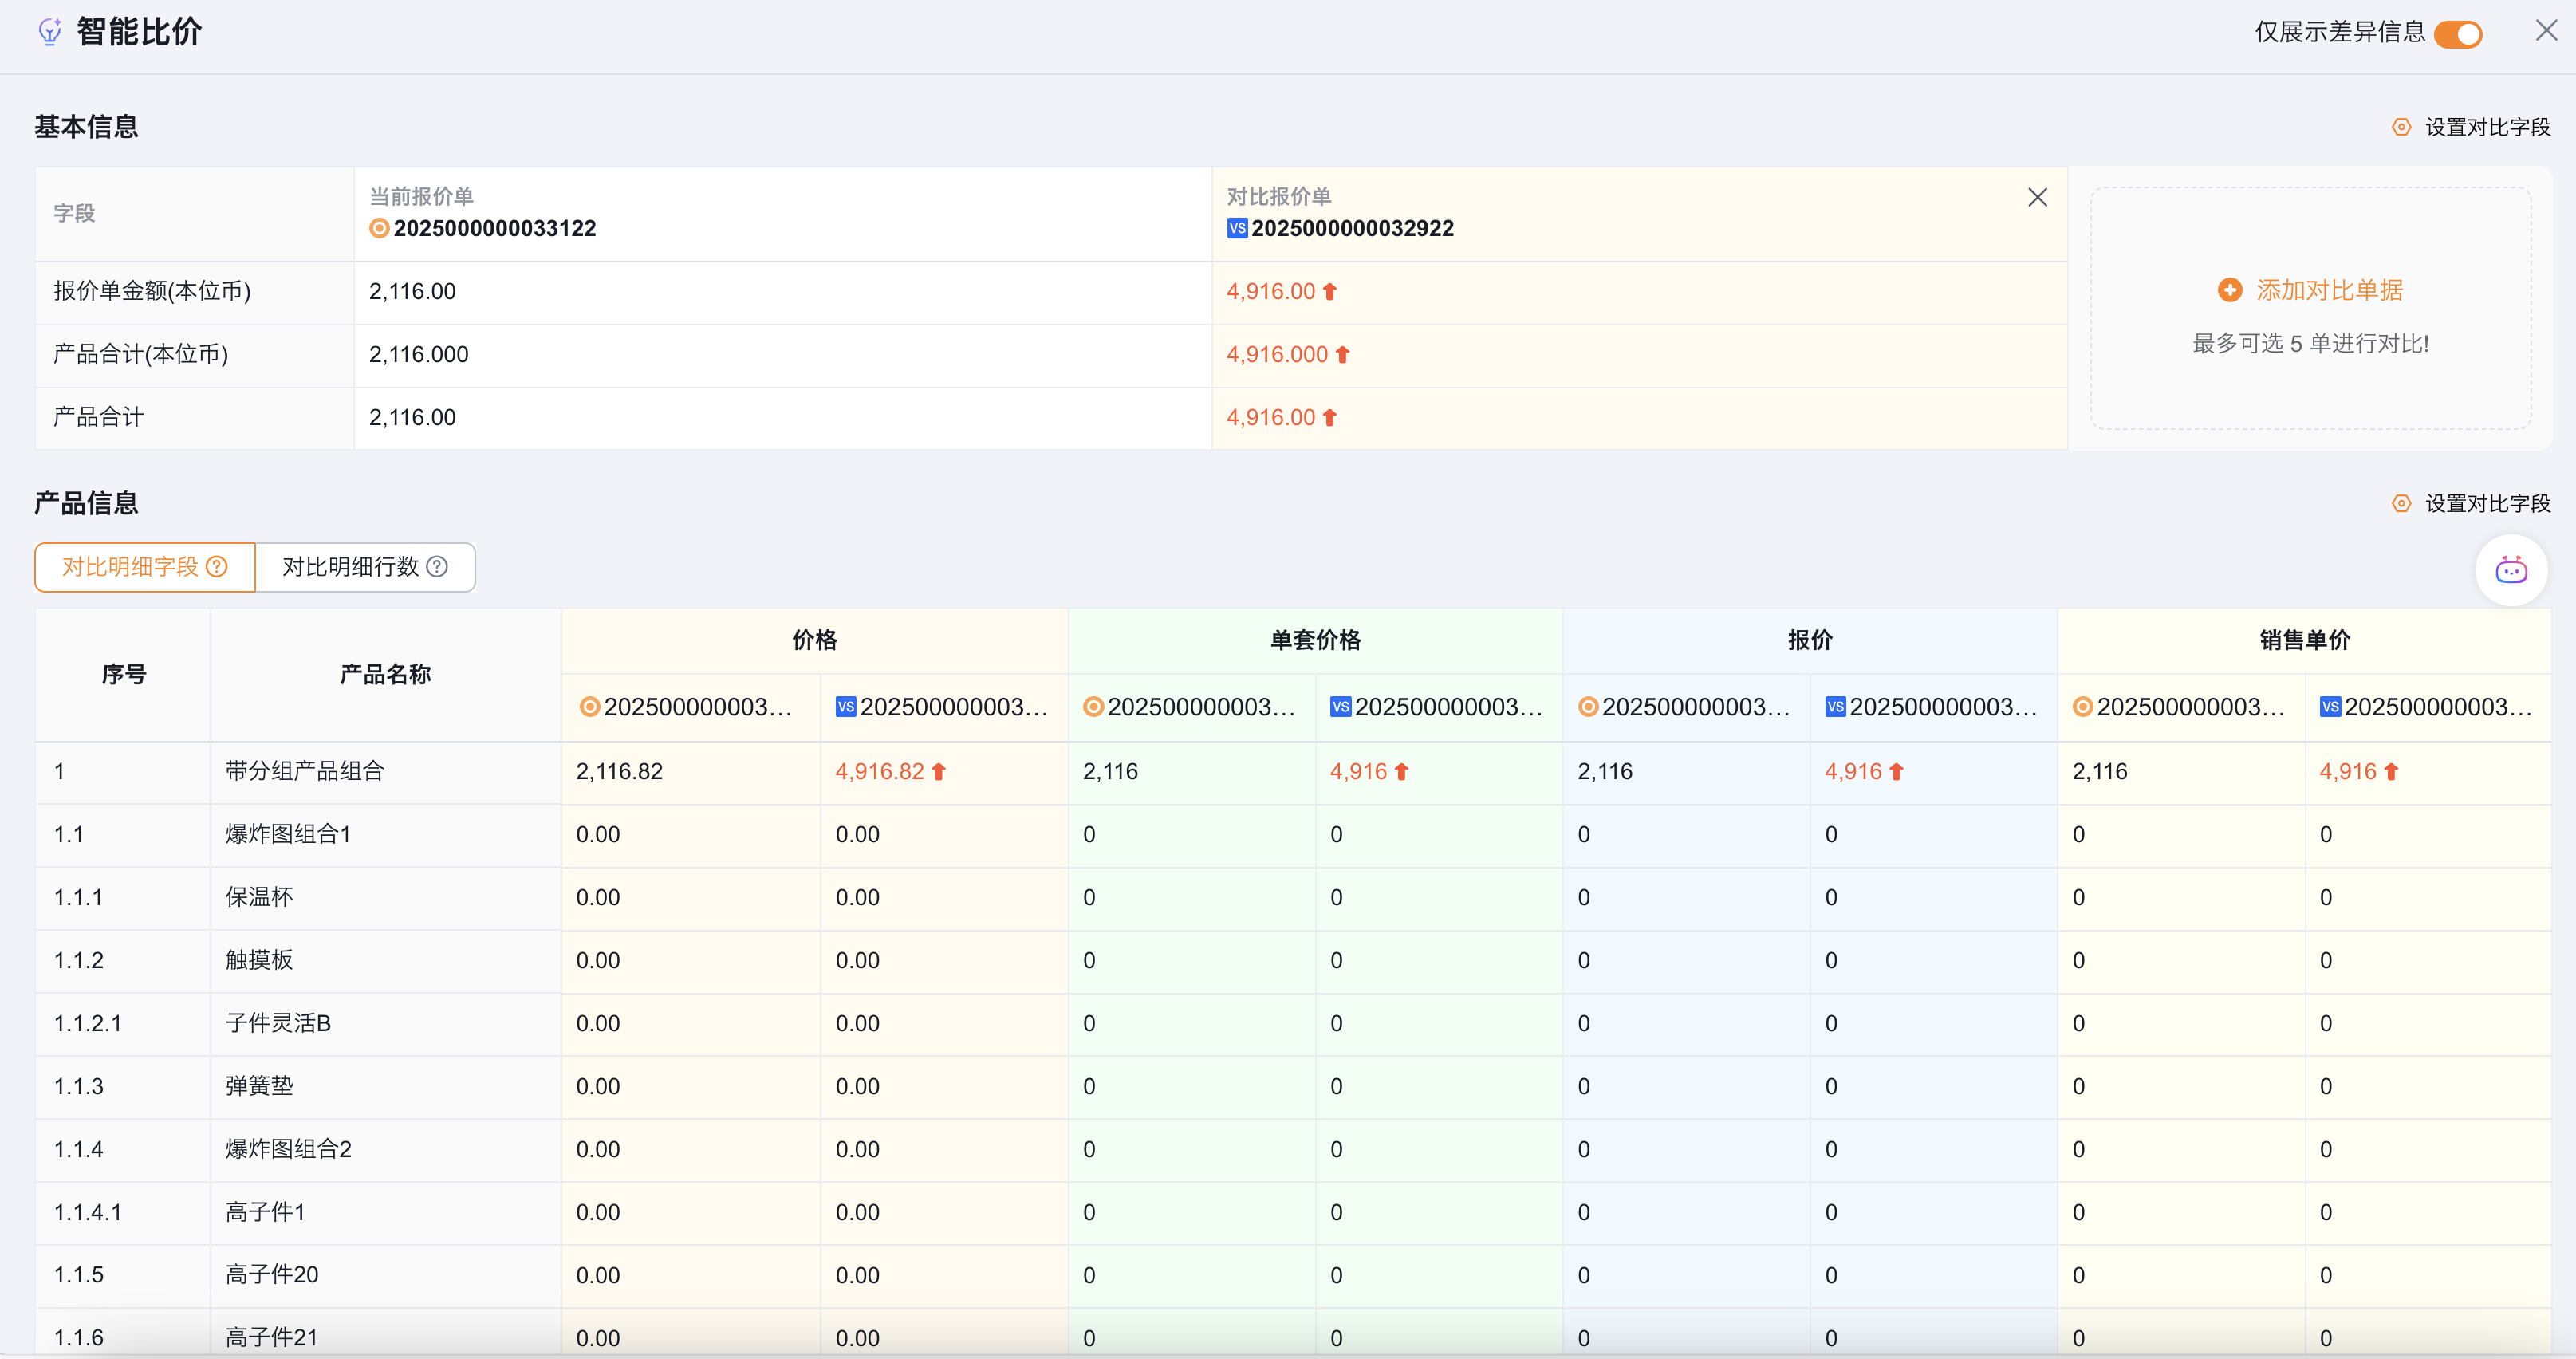The width and height of the screenshot is (2576, 1359).
Task: Click the 添加对比单据 link text
Action: (x=2329, y=290)
